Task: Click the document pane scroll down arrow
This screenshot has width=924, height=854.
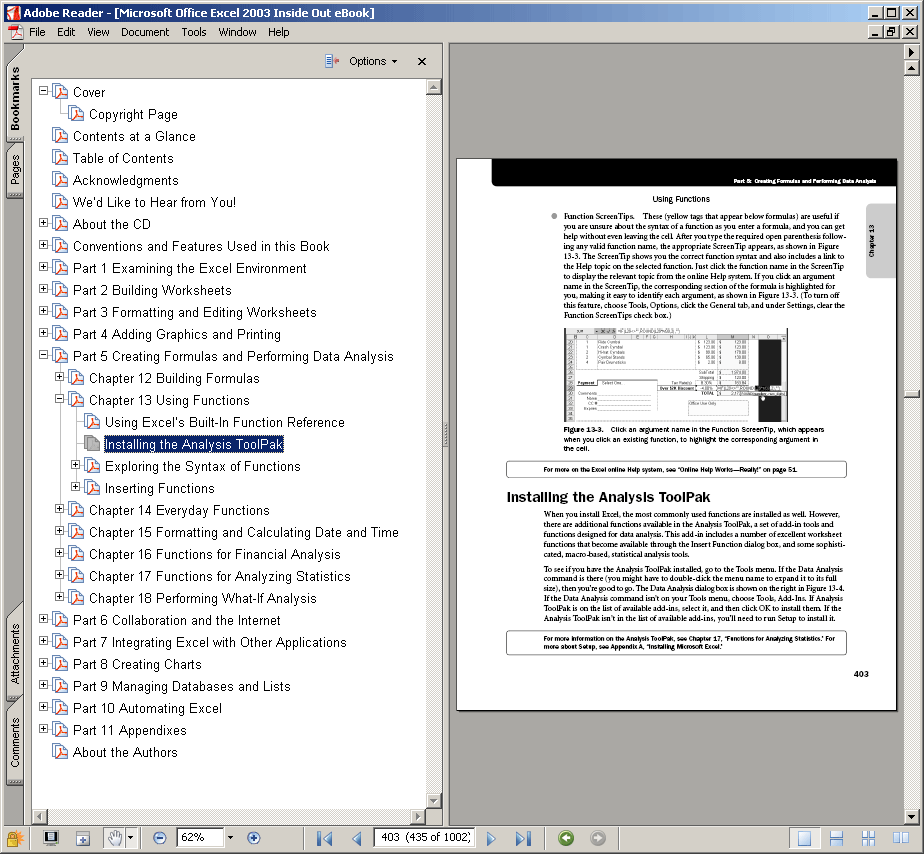Action: (x=912, y=817)
